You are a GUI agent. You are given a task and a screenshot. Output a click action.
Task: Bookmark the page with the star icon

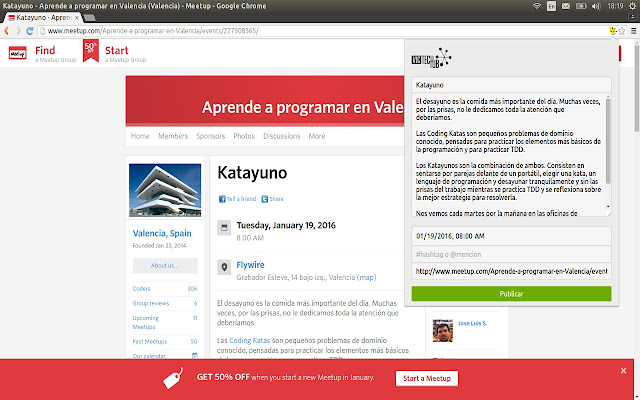(622, 31)
